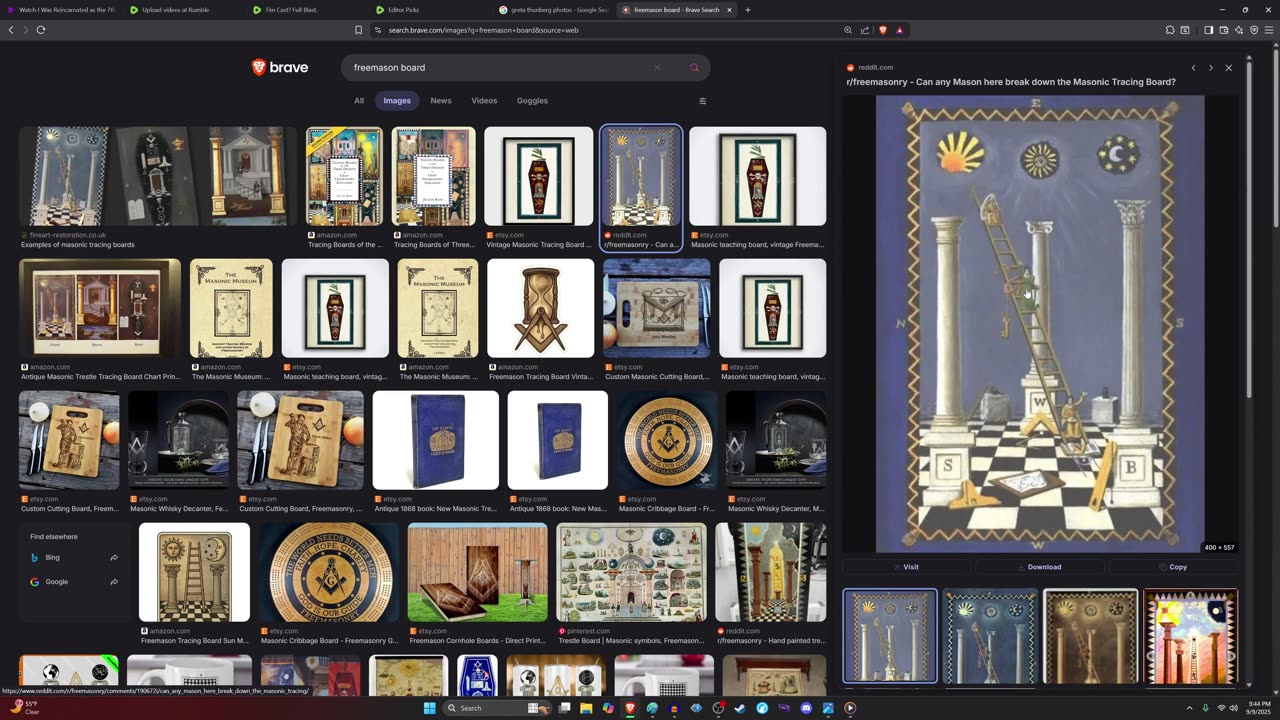The image size is (1280, 720).
Task: Open the browser main hamburger menu
Action: [x=1270, y=30]
